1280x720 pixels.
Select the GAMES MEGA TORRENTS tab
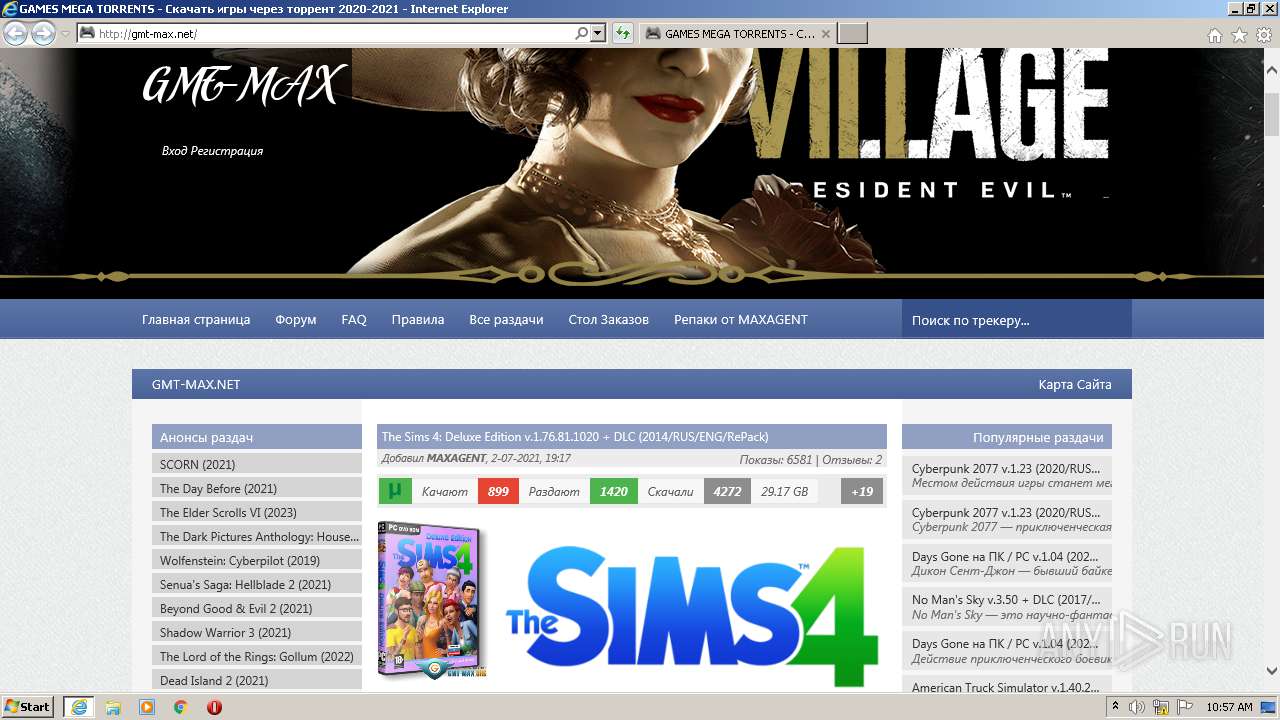tap(737, 33)
